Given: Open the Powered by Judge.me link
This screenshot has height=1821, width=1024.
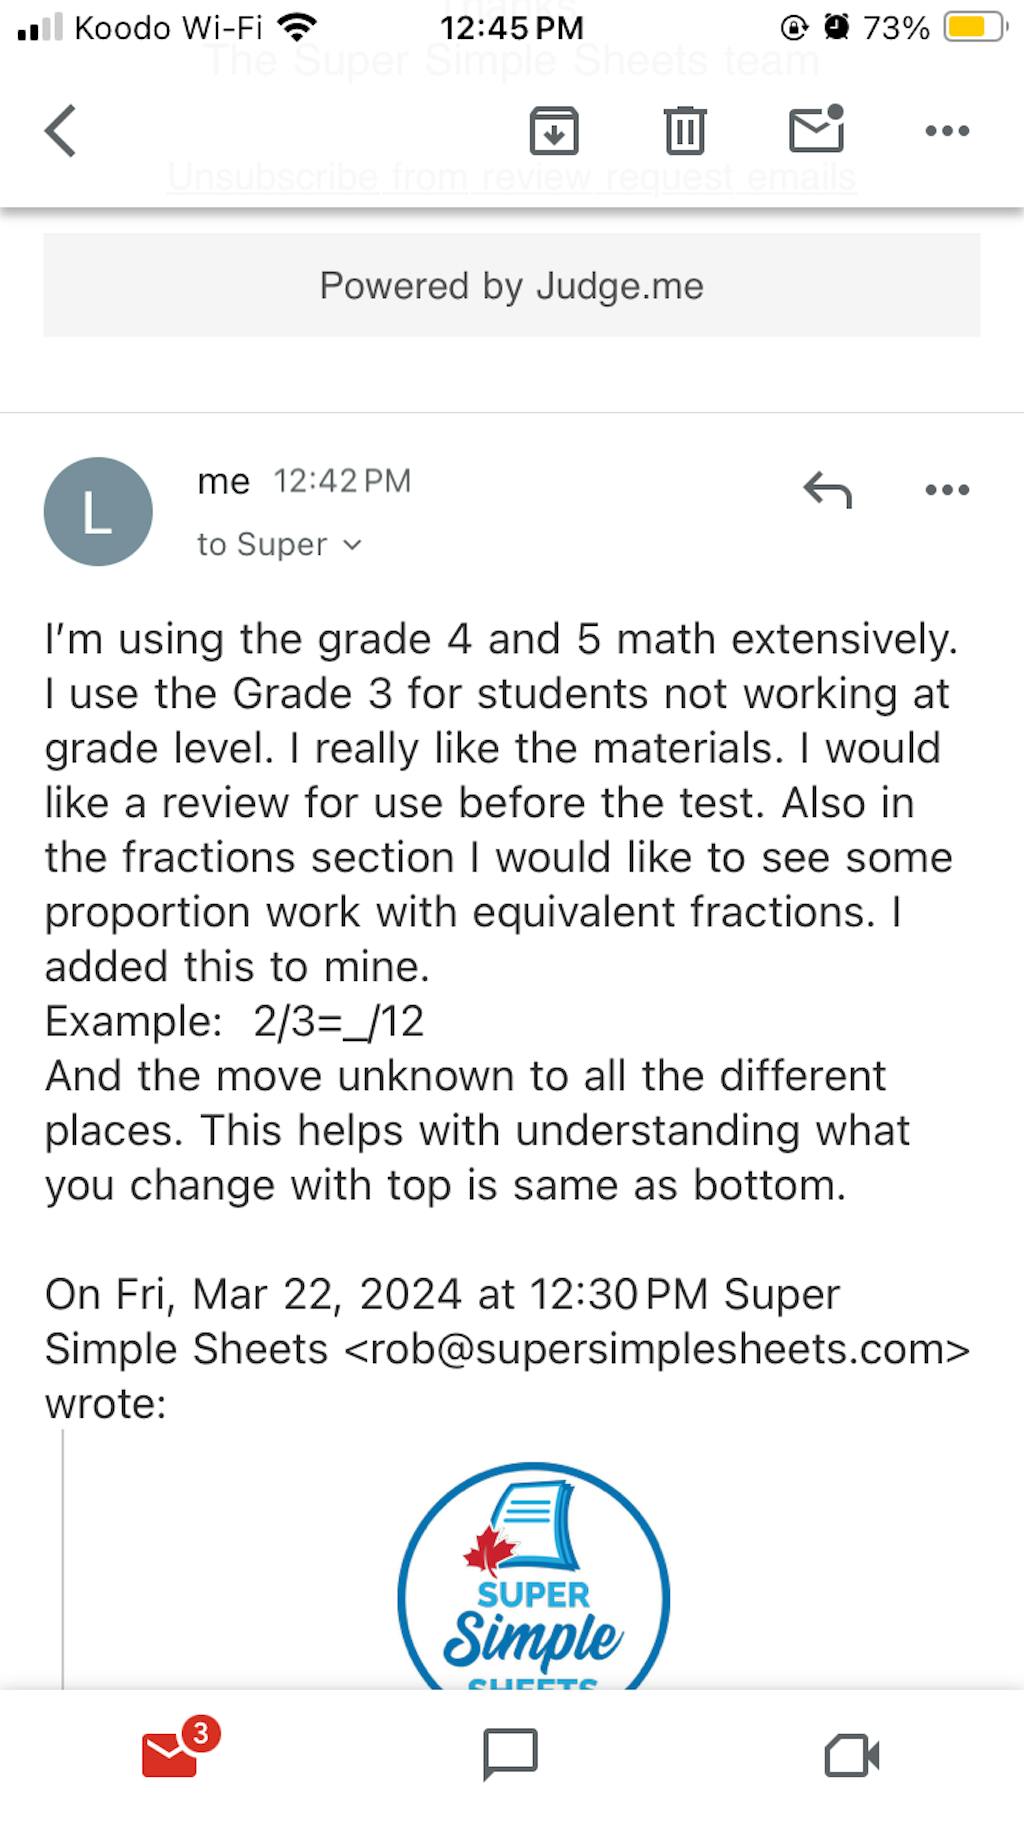Looking at the screenshot, I should pos(511,286).
